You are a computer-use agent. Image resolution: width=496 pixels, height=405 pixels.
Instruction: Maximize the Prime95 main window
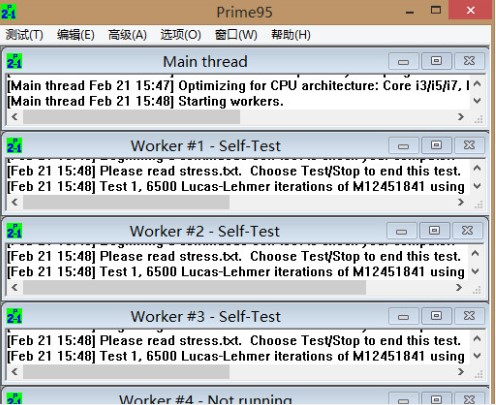436,10
